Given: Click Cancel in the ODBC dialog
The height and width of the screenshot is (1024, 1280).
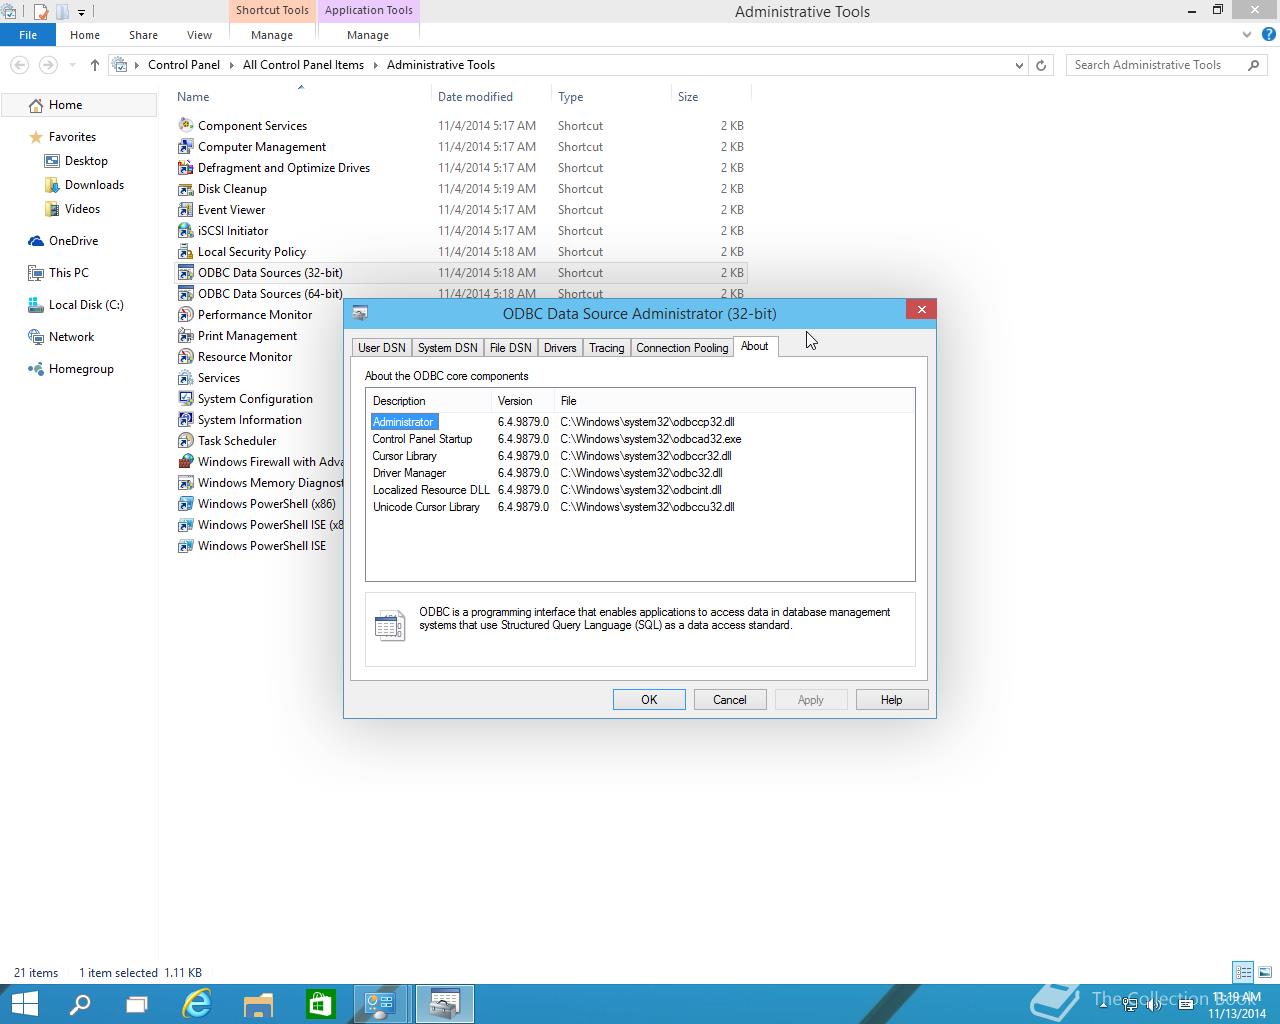Looking at the screenshot, I should tap(730, 700).
